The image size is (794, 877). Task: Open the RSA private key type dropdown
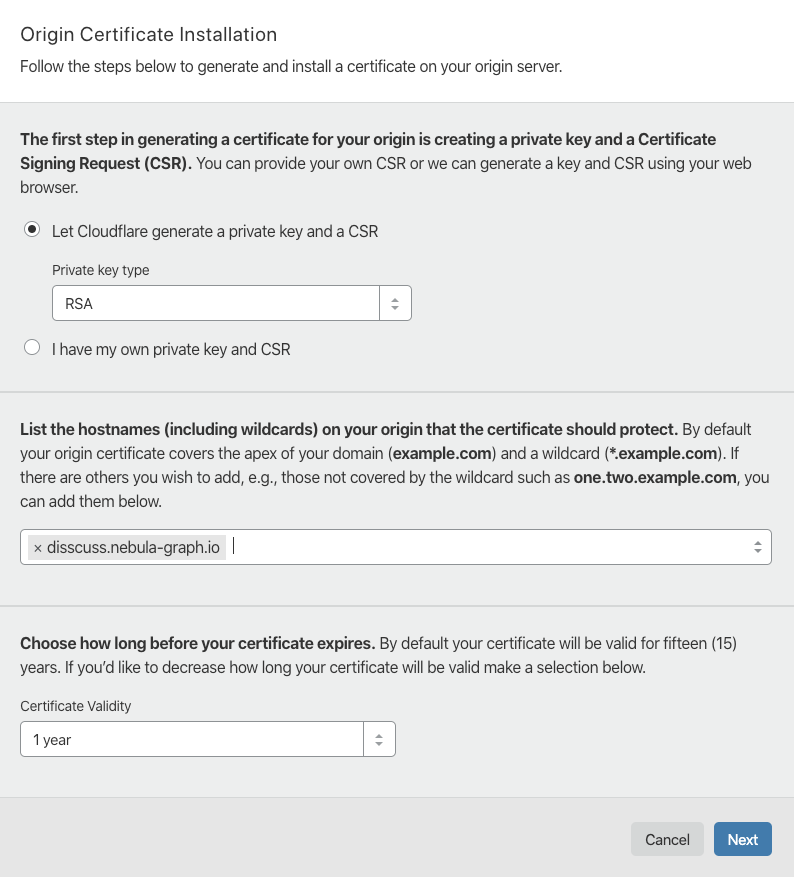click(x=215, y=304)
